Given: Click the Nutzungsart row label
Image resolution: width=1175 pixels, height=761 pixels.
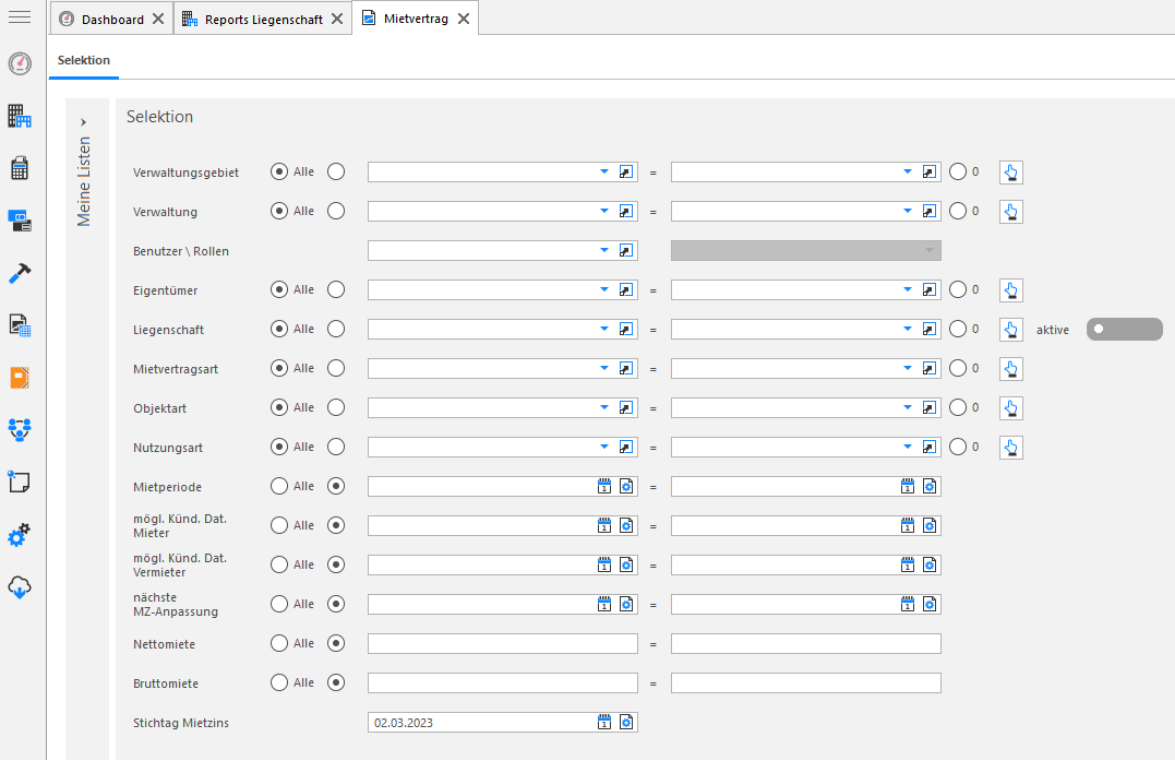Looking at the screenshot, I should click(168, 448).
